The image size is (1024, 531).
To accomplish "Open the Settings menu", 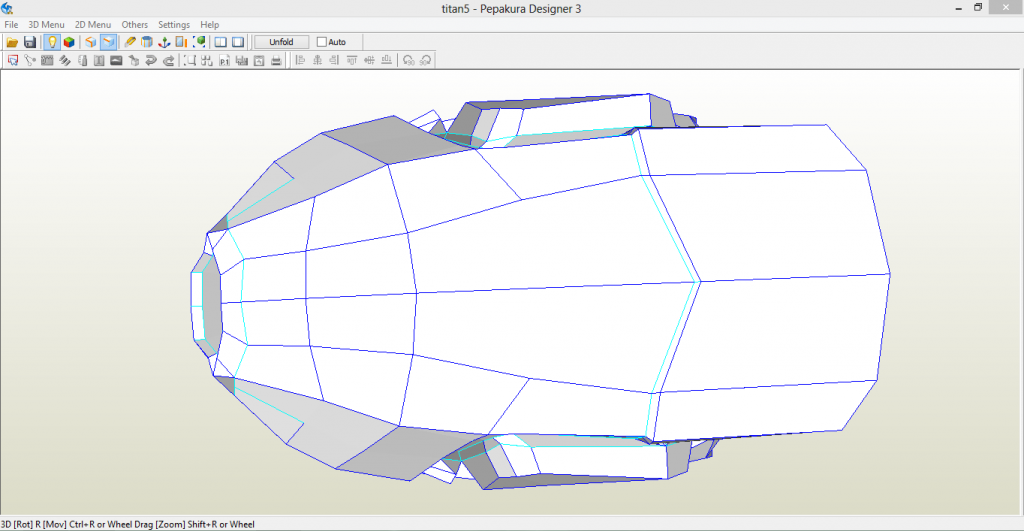I will (174, 24).
